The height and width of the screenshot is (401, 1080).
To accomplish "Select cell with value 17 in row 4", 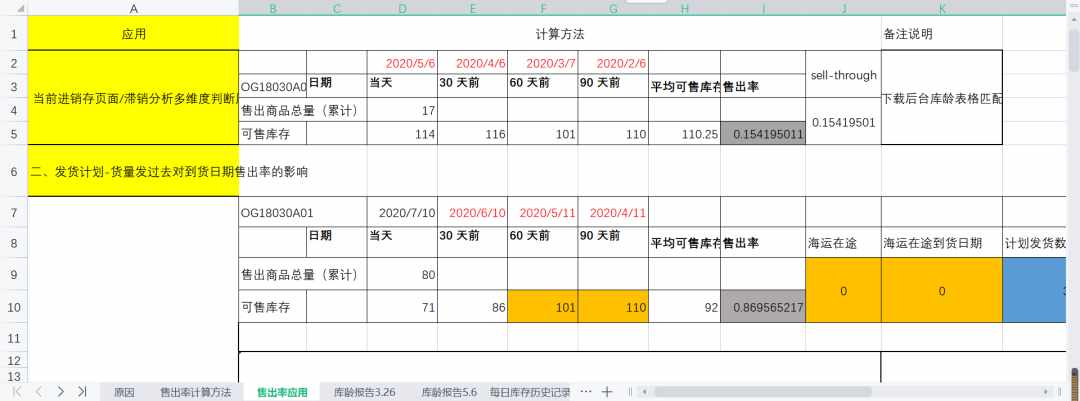I will coord(402,110).
